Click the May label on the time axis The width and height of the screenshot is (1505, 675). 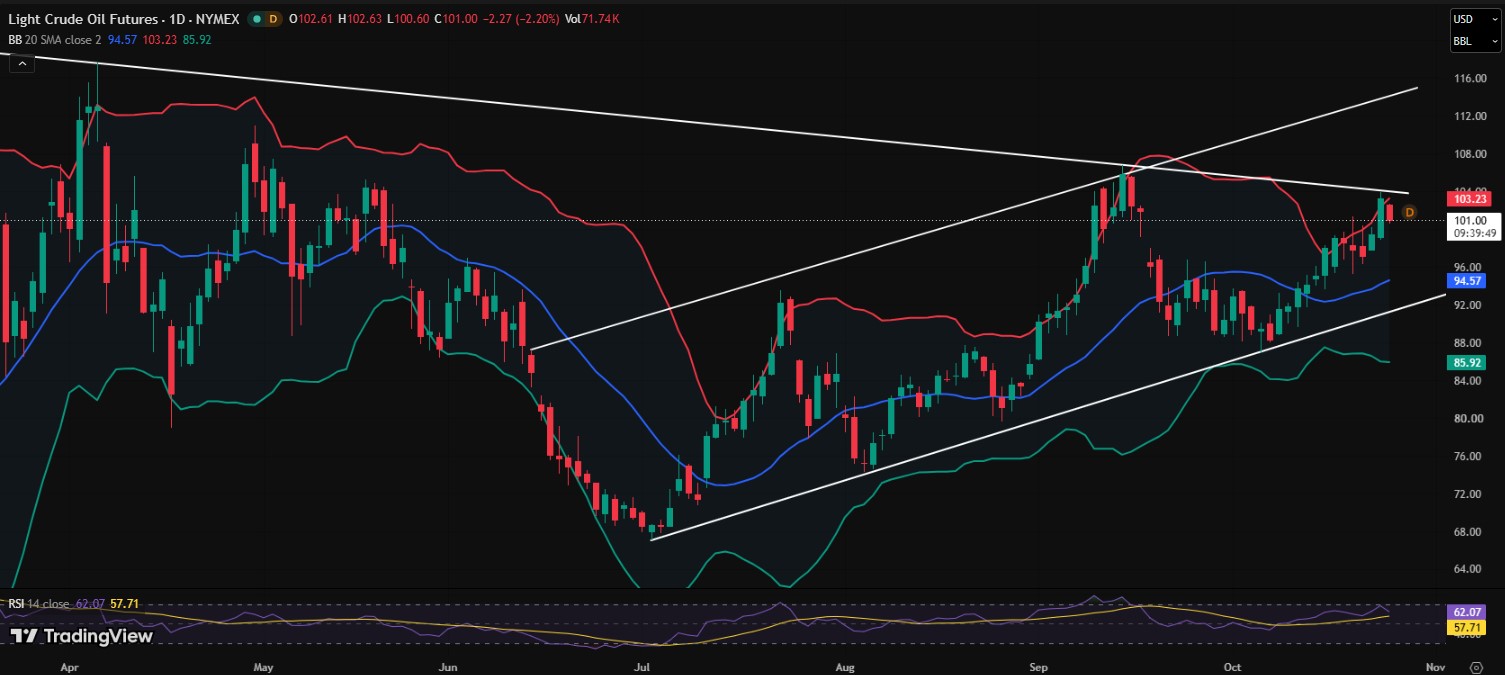point(263,666)
